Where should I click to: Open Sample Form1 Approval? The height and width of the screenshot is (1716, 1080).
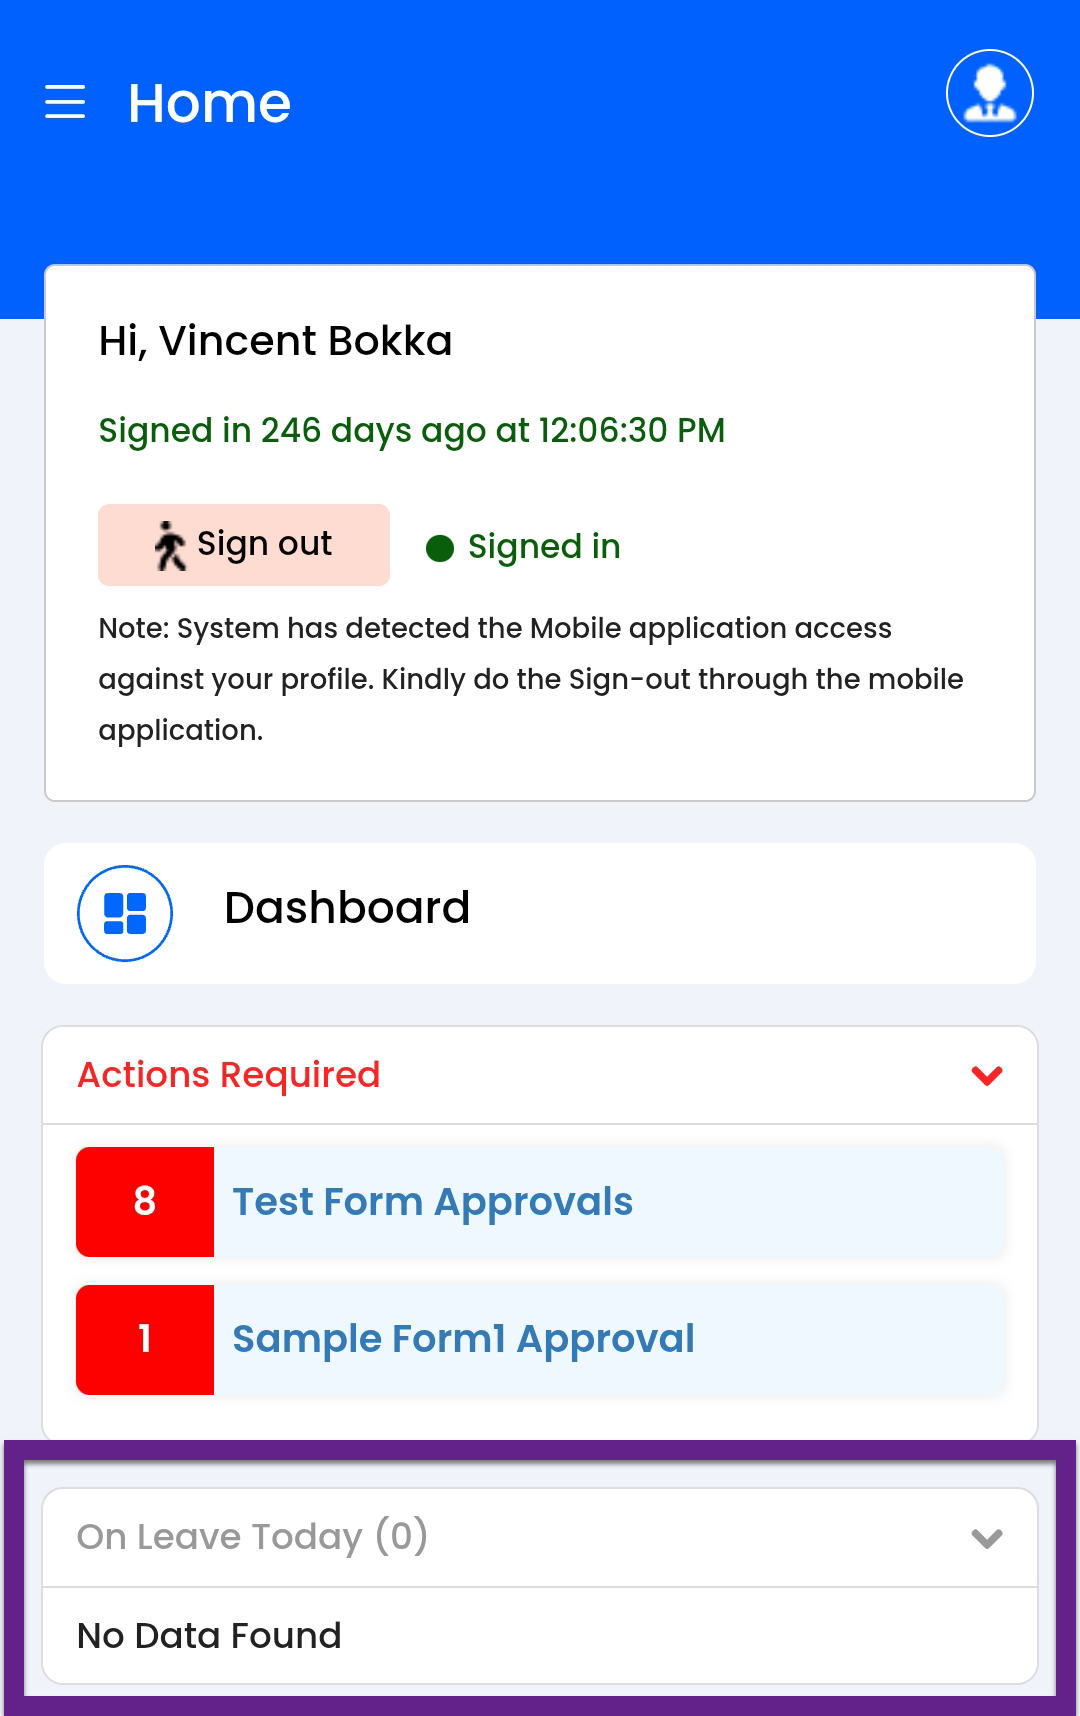(x=463, y=1339)
